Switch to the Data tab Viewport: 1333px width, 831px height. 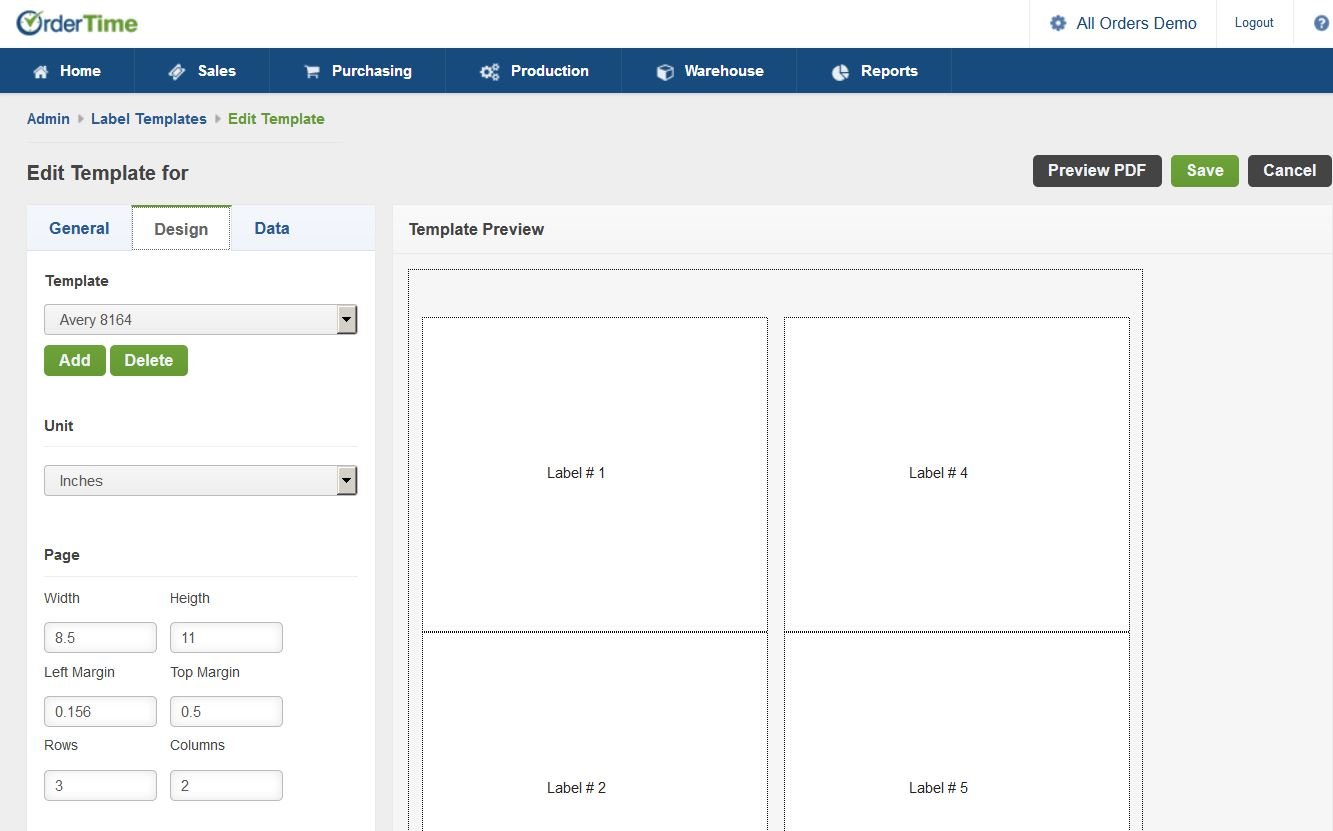[271, 228]
